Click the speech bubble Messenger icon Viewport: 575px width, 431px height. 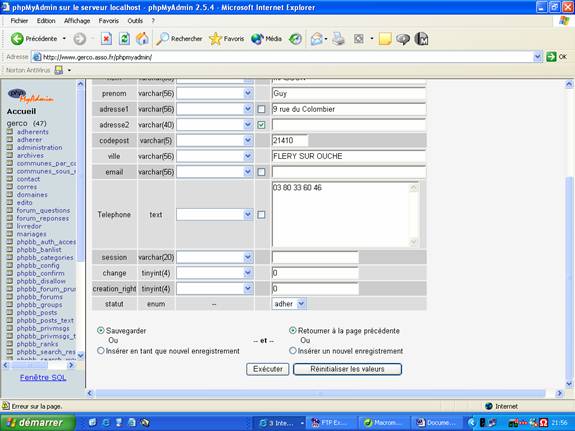pyautogui.click(x=403, y=39)
